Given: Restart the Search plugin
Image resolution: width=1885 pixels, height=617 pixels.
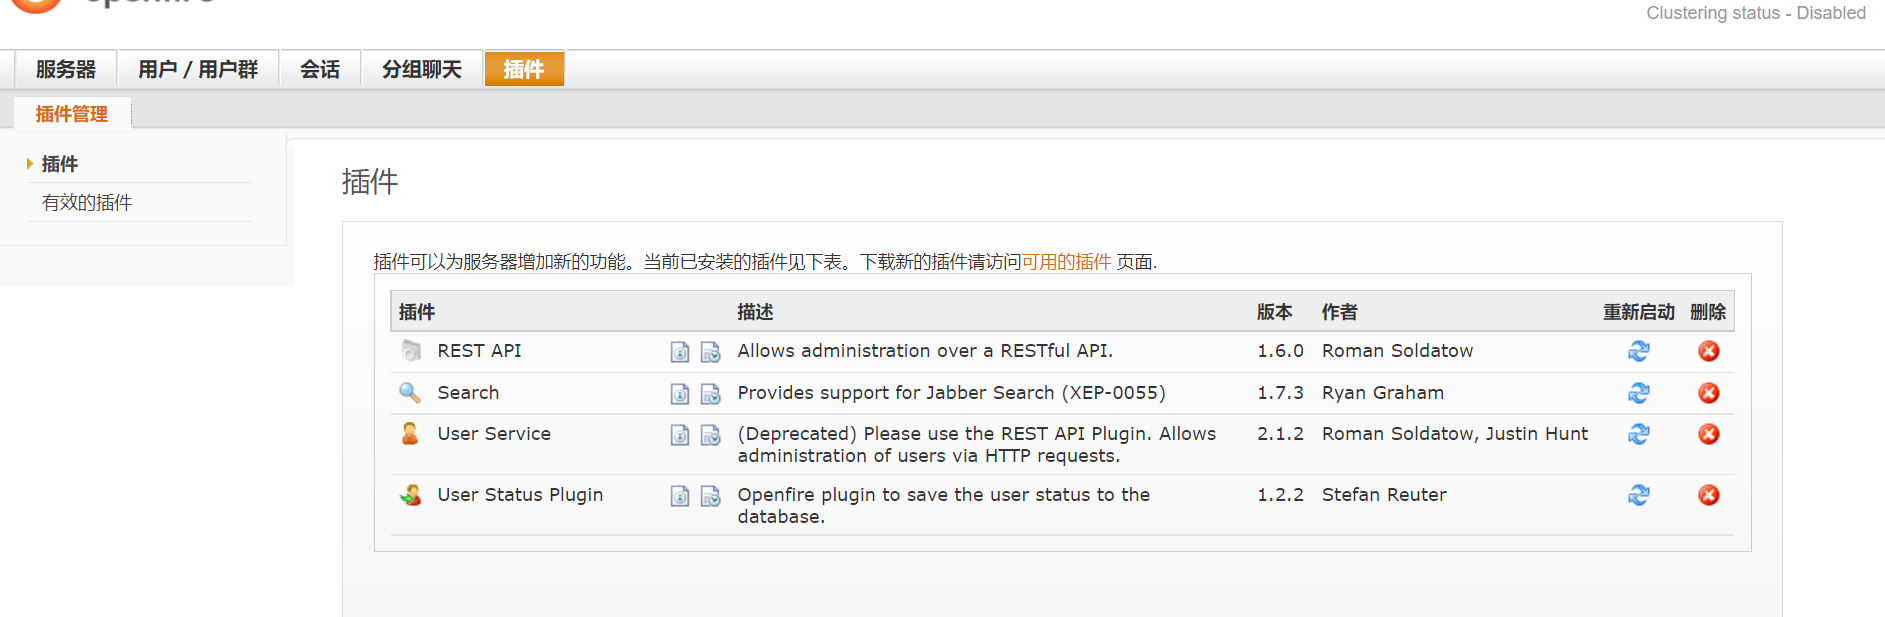Looking at the screenshot, I should point(1638,393).
